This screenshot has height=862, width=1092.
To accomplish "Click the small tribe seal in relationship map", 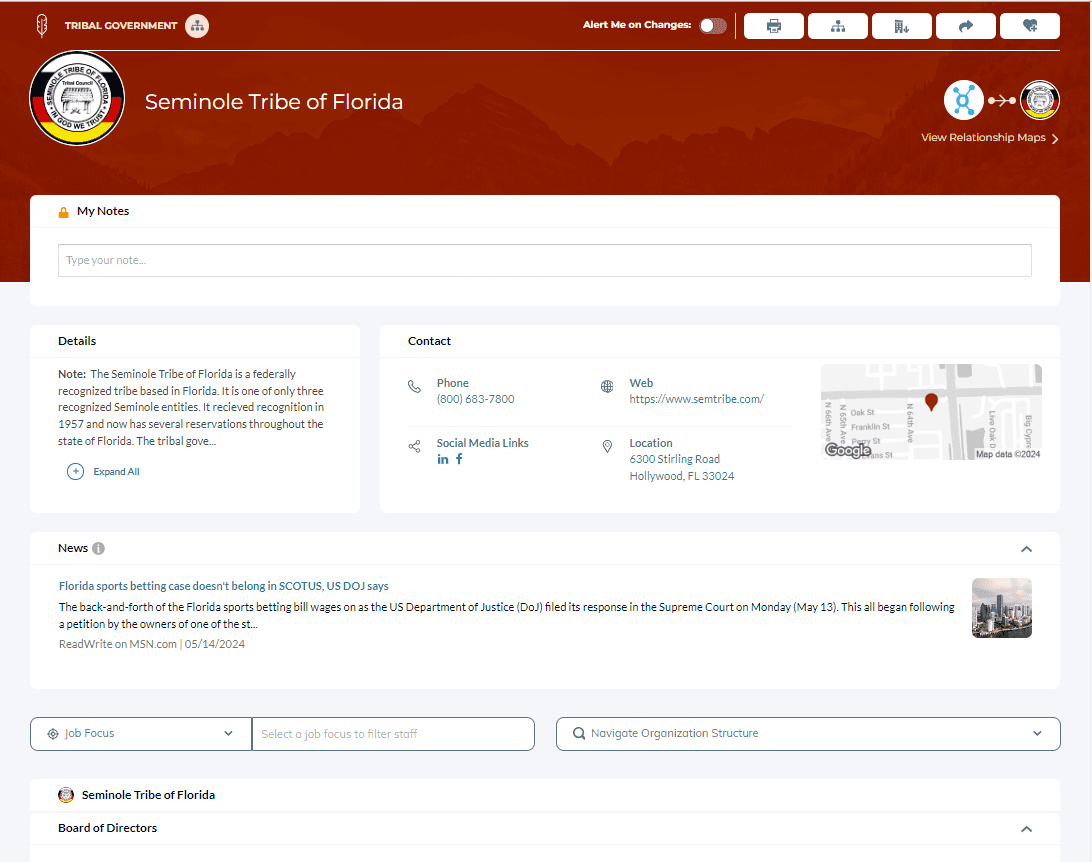I will pos(1040,100).
